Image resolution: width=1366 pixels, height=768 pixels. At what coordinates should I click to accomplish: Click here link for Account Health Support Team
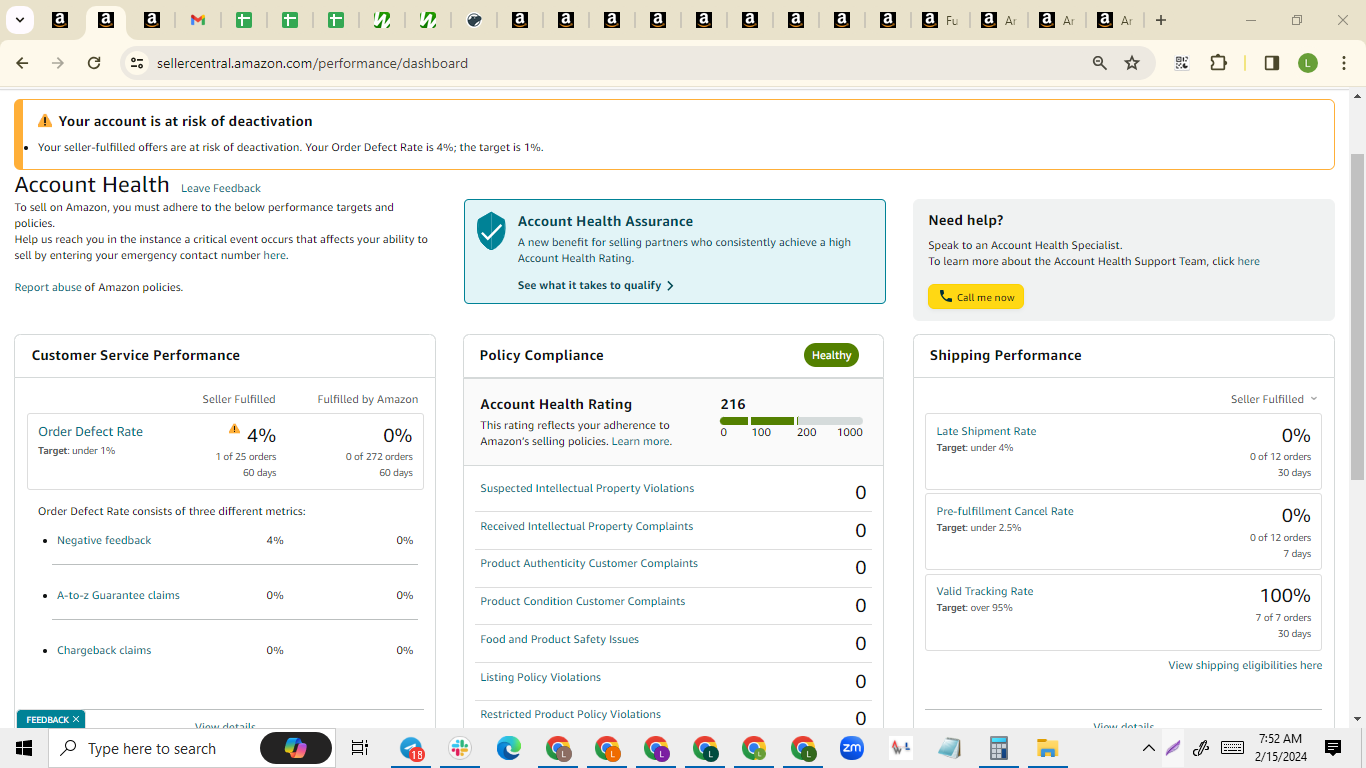tap(1248, 261)
